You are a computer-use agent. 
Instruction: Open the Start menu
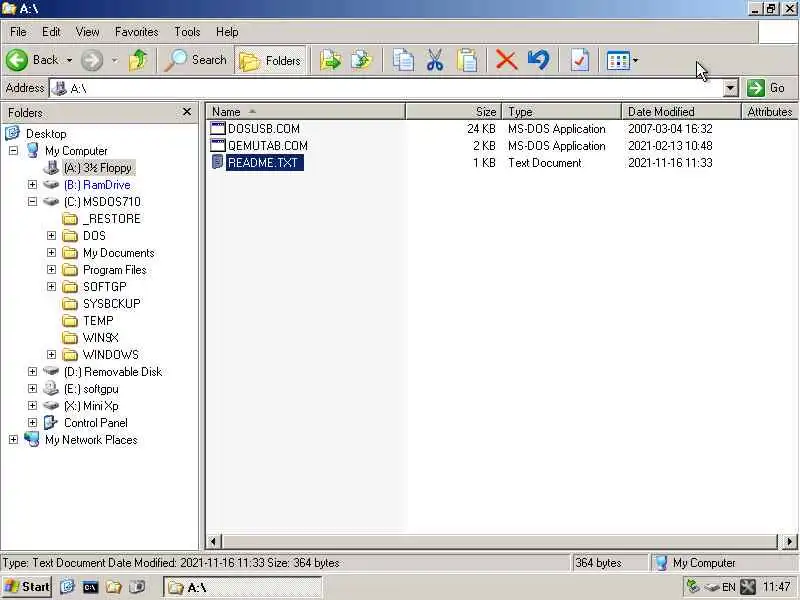27,587
